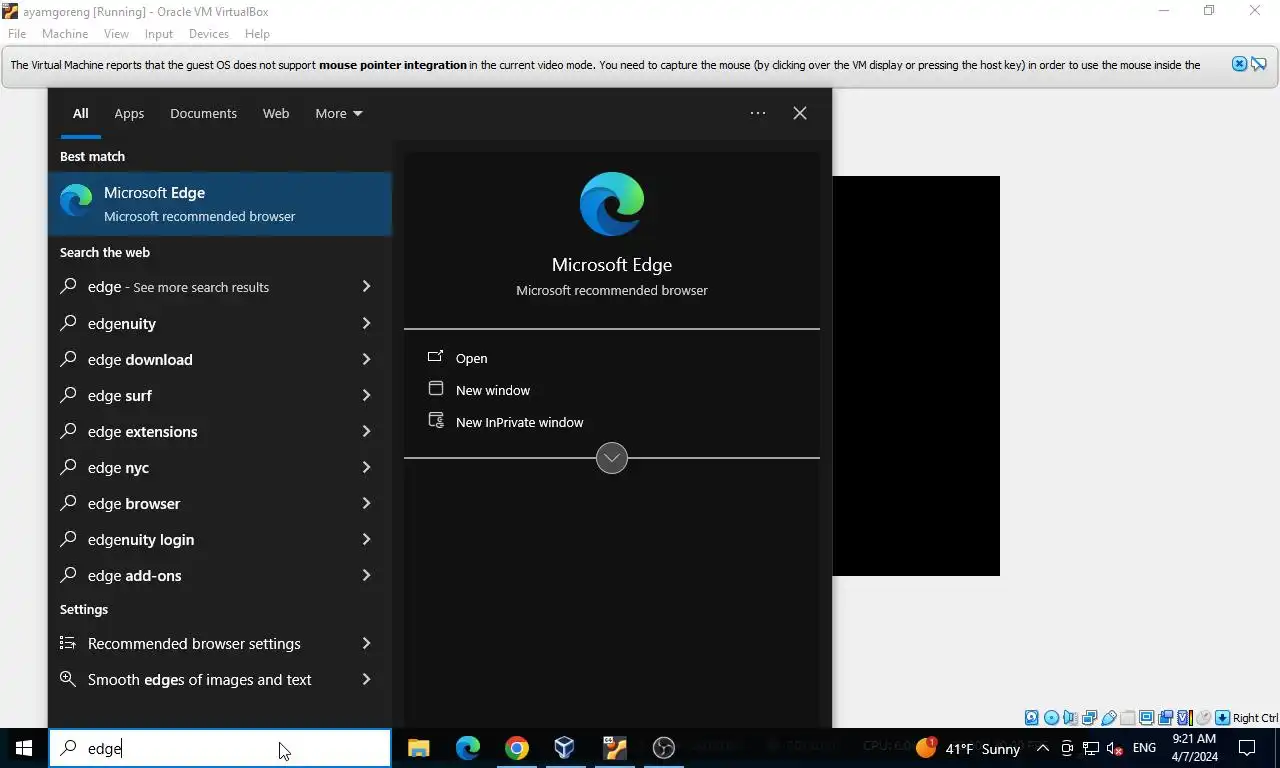Open the search panel three-dots options
1280x768 pixels.
(x=758, y=113)
